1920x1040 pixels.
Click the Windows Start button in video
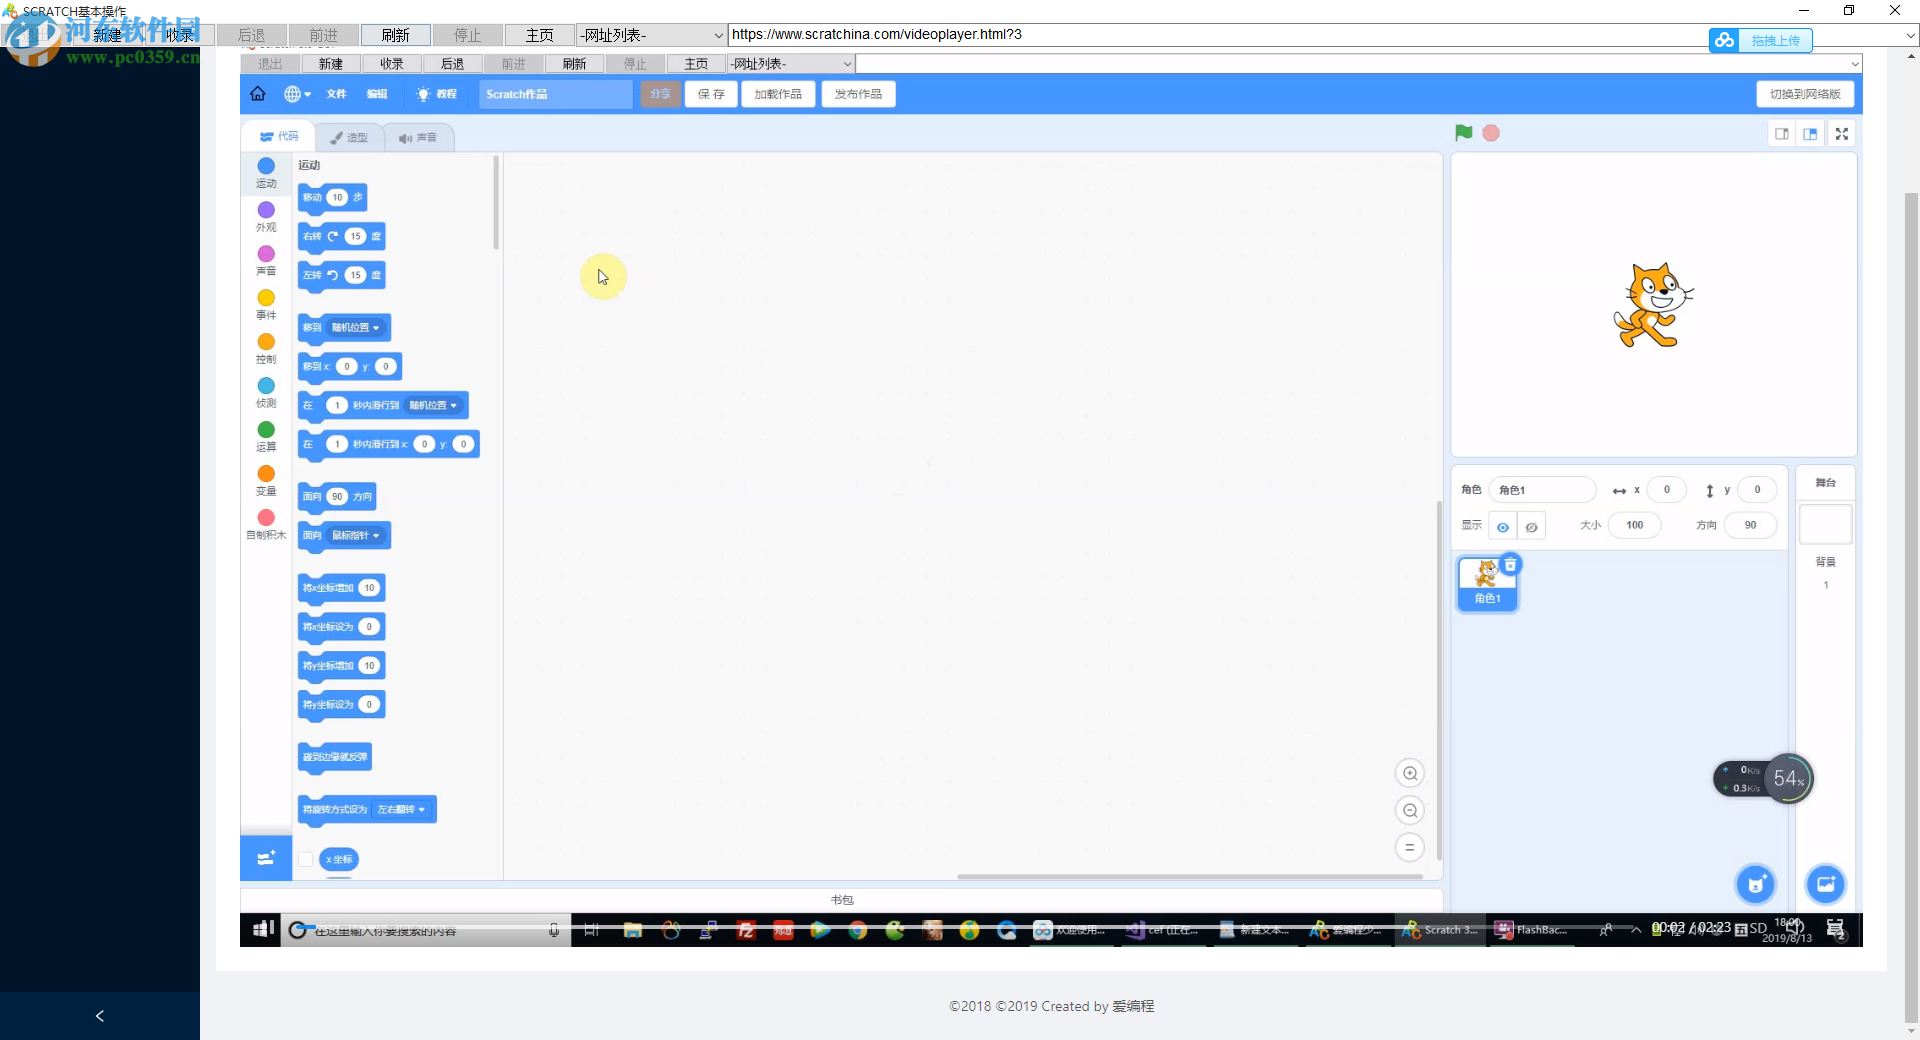pyautogui.click(x=263, y=930)
